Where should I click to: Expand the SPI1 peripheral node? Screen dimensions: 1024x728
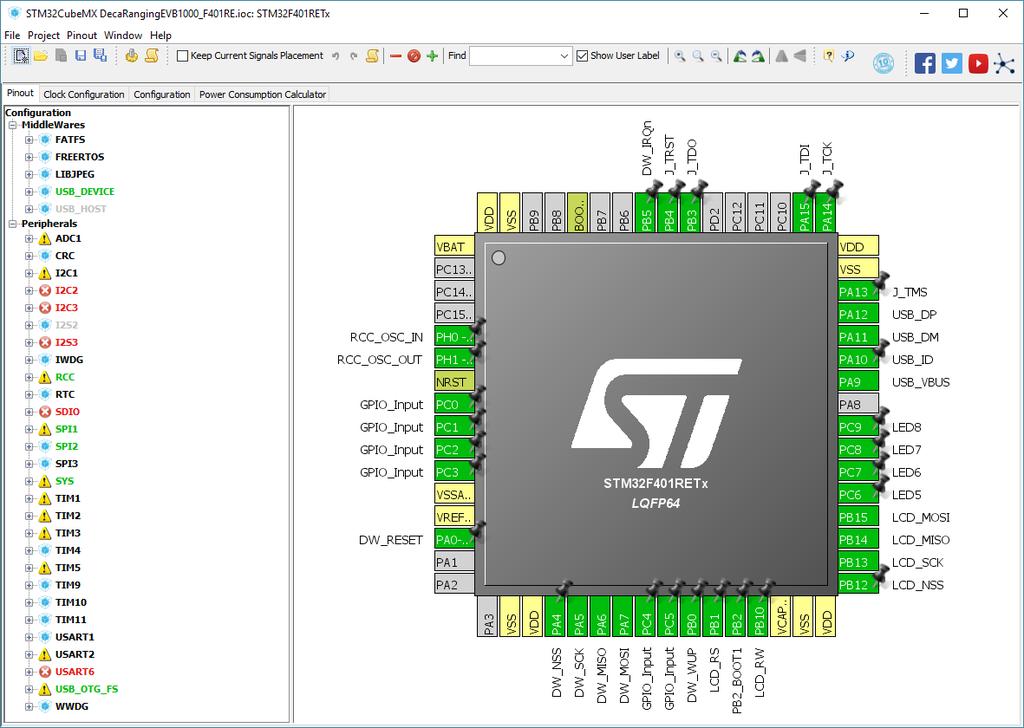[x=29, y=430]
